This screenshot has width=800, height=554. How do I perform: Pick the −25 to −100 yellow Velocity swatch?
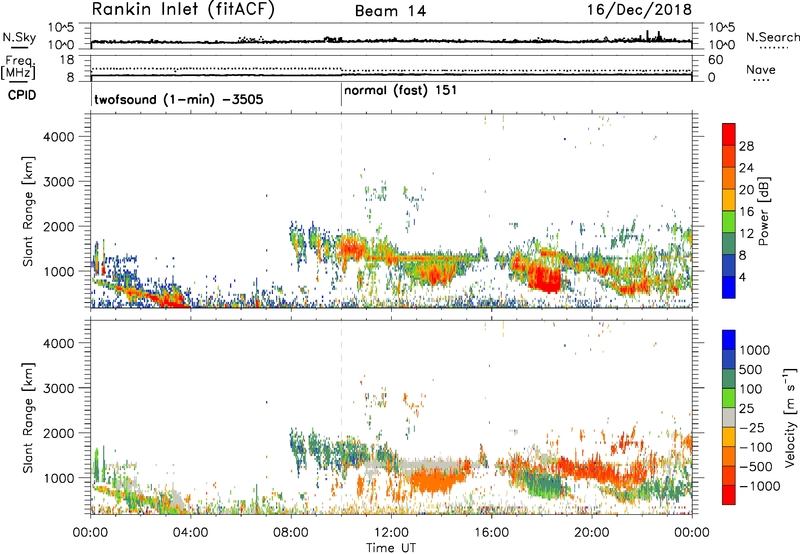(x=729, y=437)
